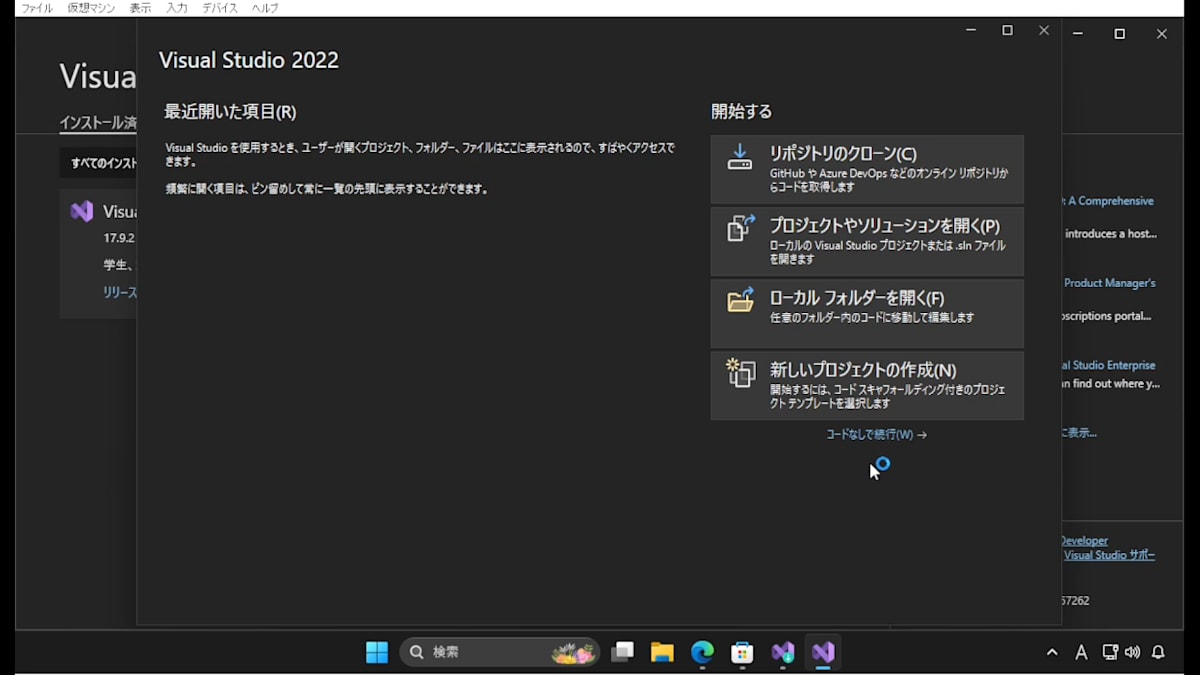Click the すべてのインスト... button in the Installer
1200x675 pixels.
coord(99,163)
